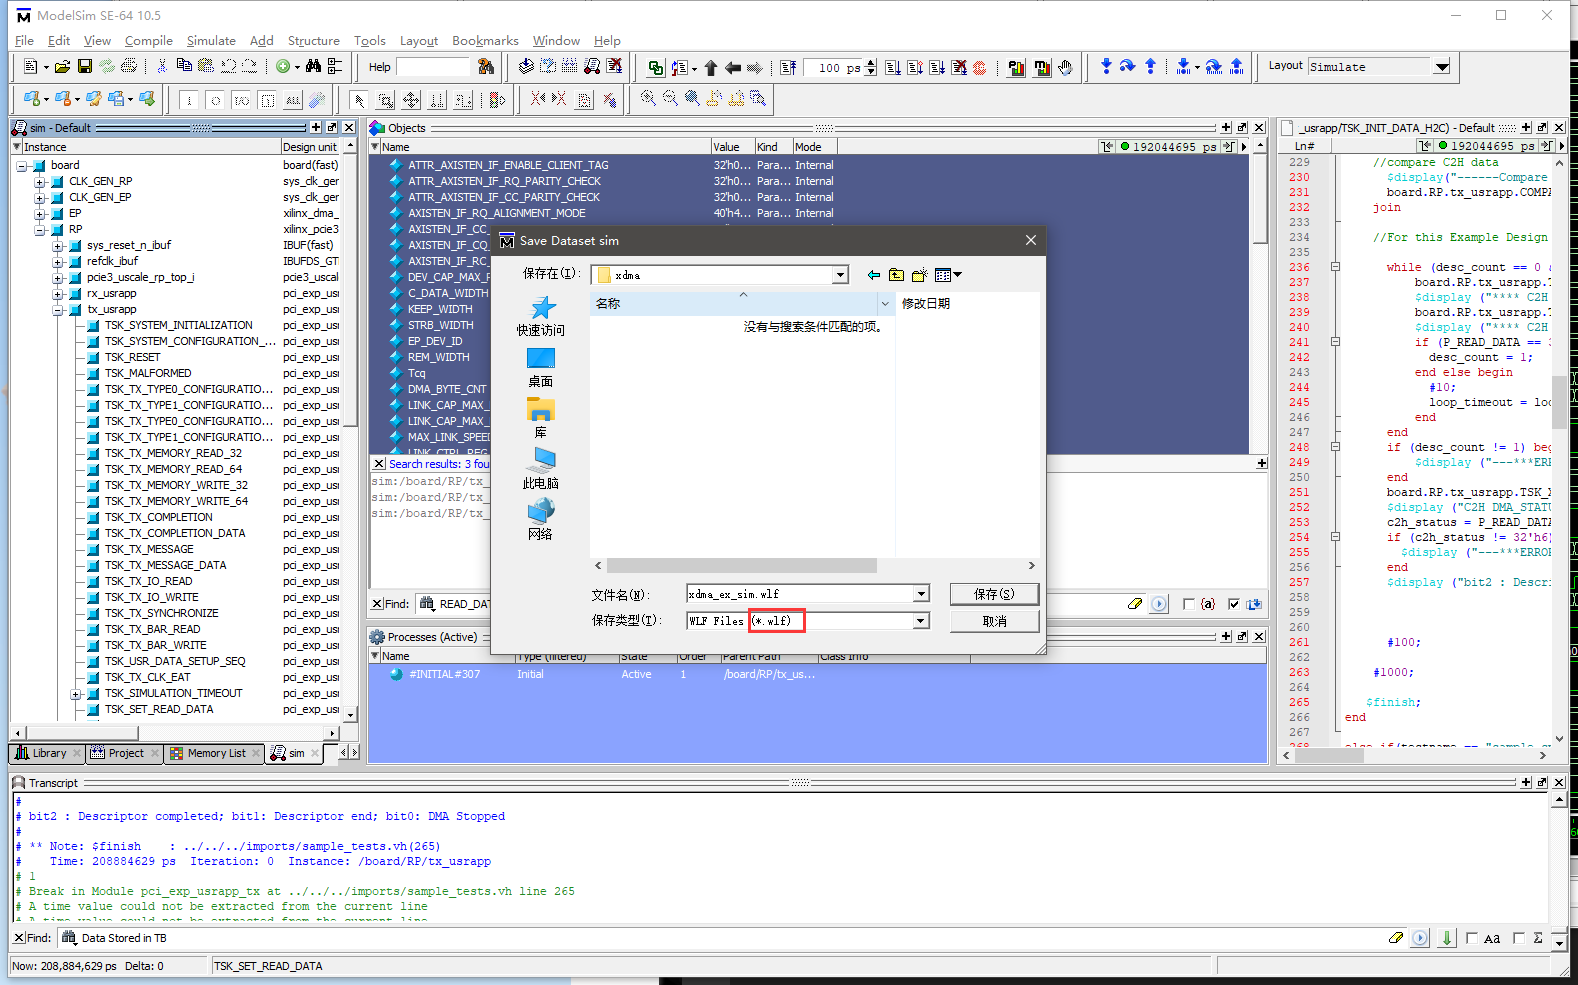
Task: Increase run length with stepper up arrow
Action: pos(872,63)
